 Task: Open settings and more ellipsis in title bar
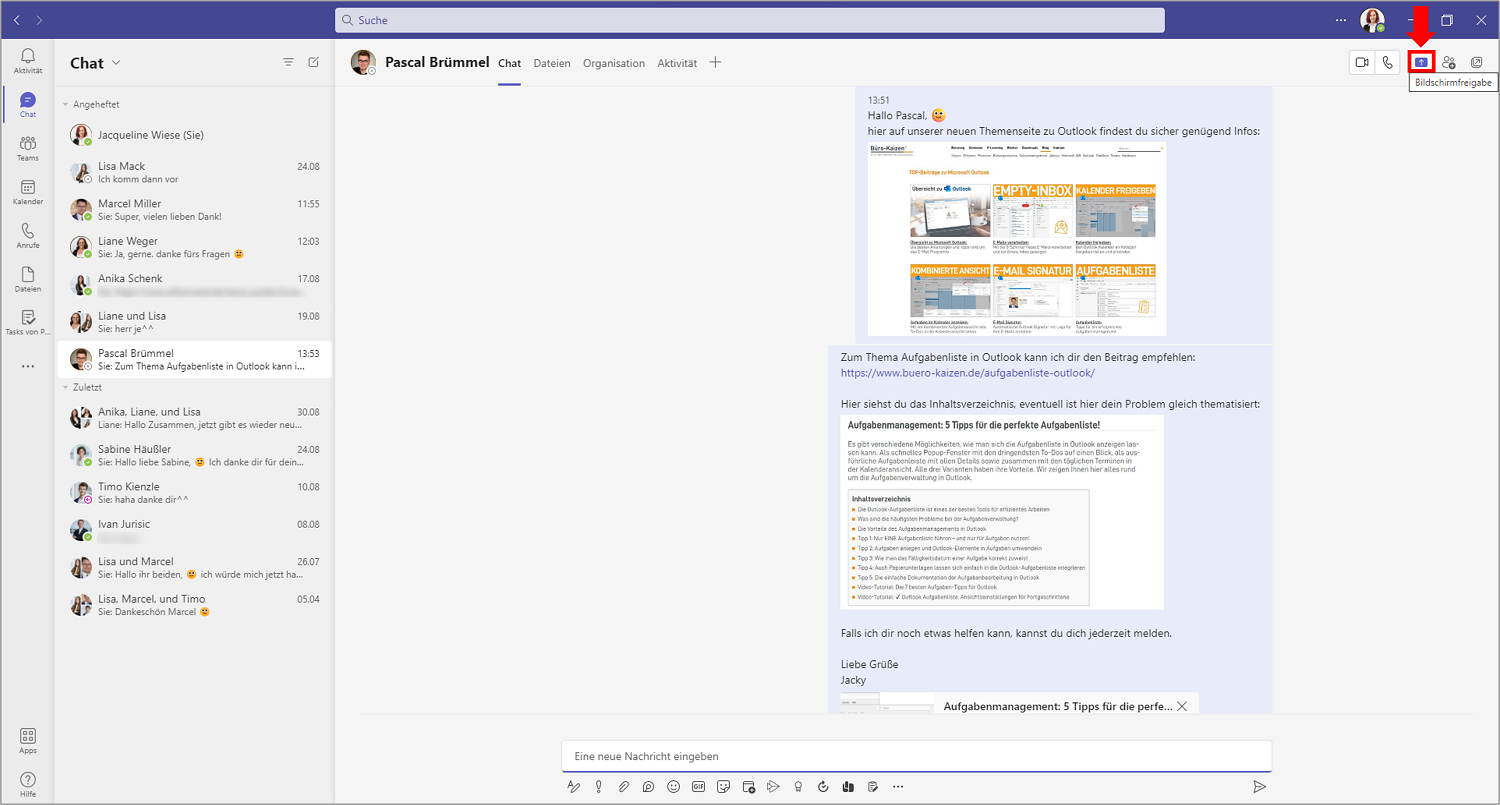tap(1341, 20)
